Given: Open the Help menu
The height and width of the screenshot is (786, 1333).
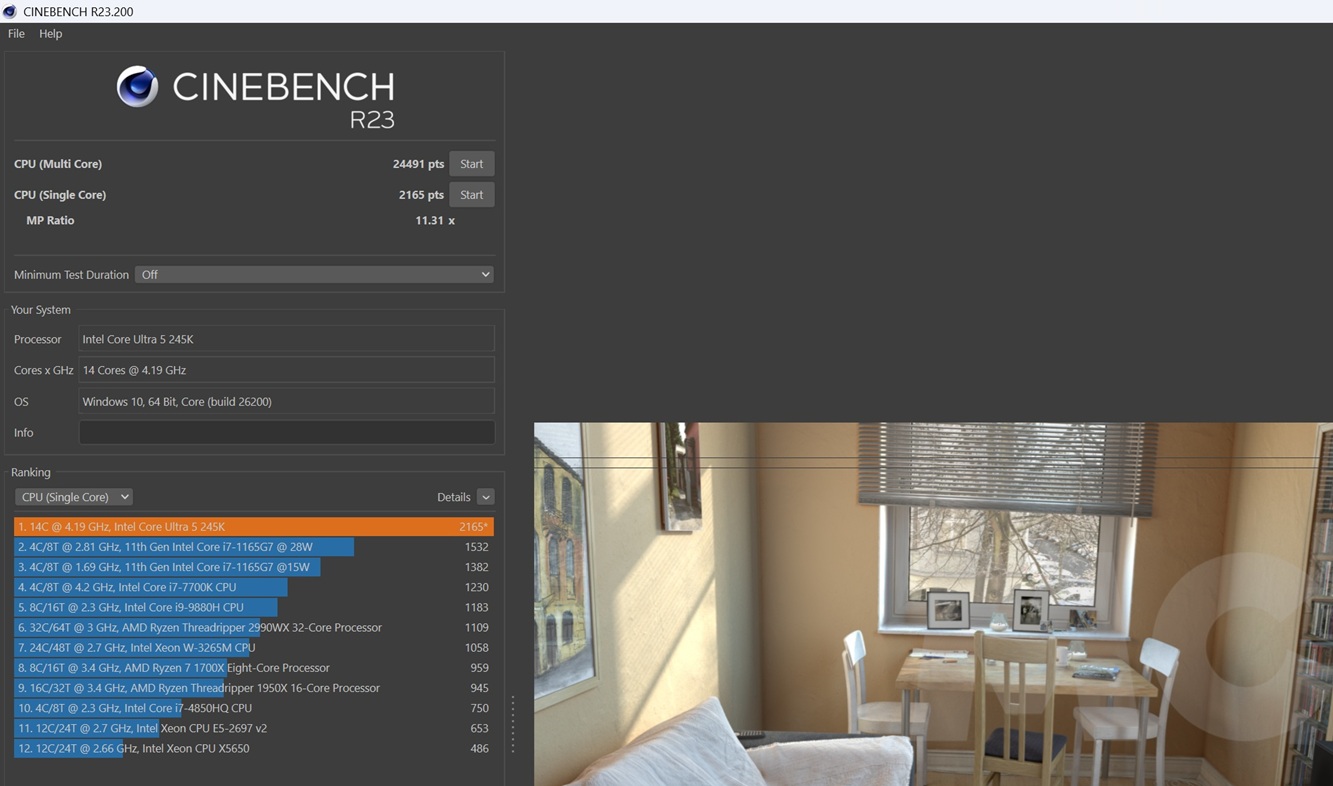Looking at the screenshot, I should tap(50, 33).
